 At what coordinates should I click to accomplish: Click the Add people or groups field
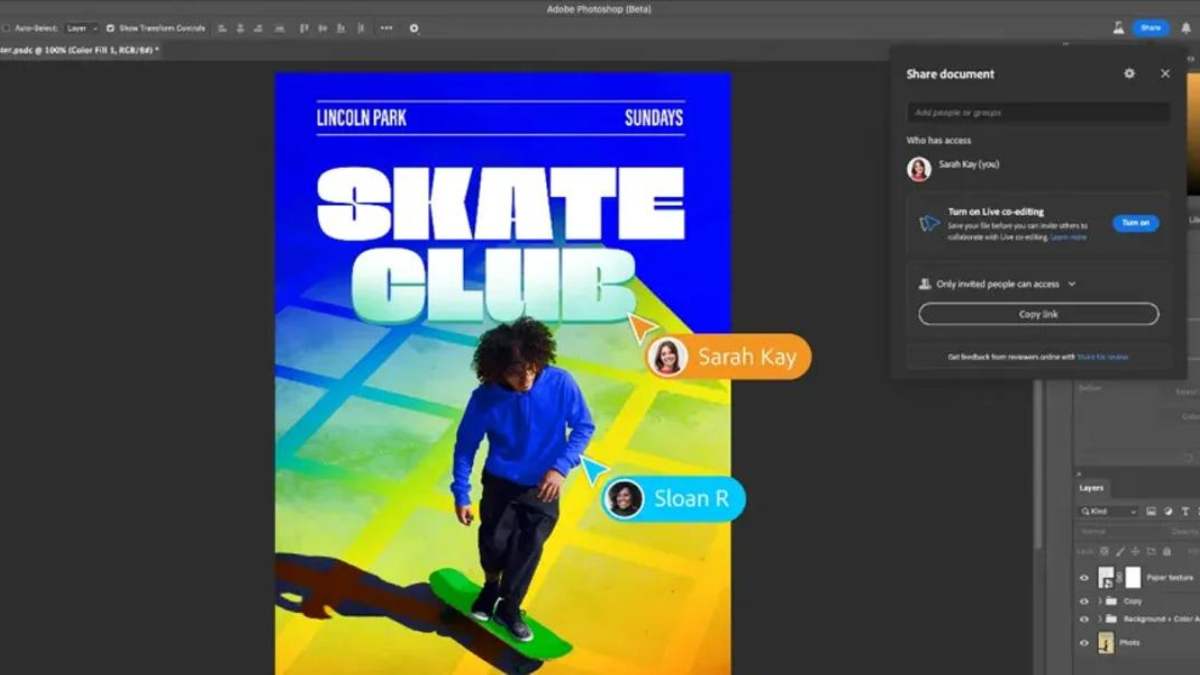click(x=1038, y=112)
